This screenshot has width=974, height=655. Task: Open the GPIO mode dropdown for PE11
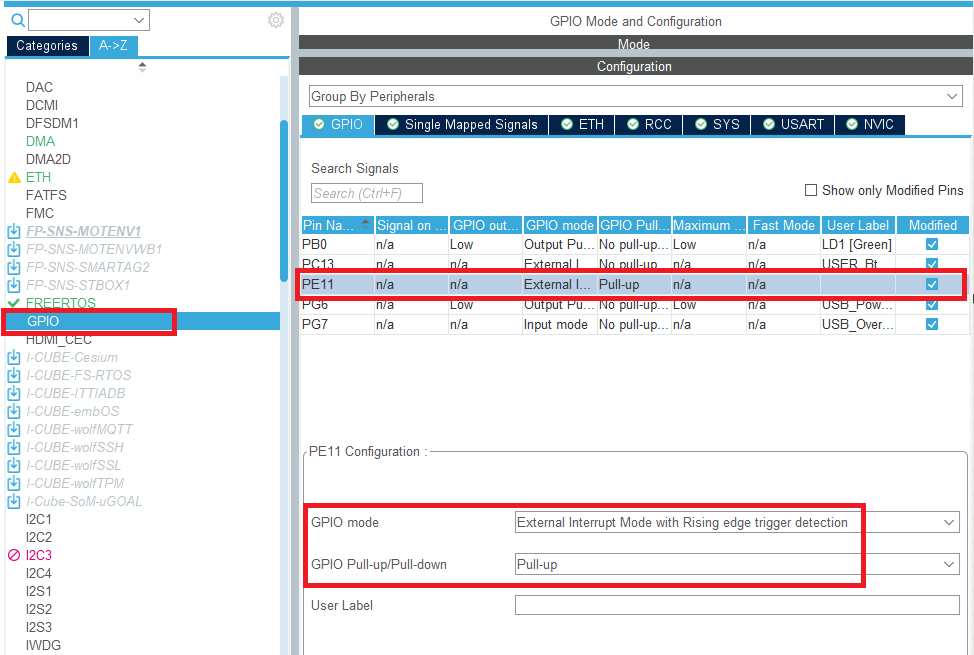[946, 522]
